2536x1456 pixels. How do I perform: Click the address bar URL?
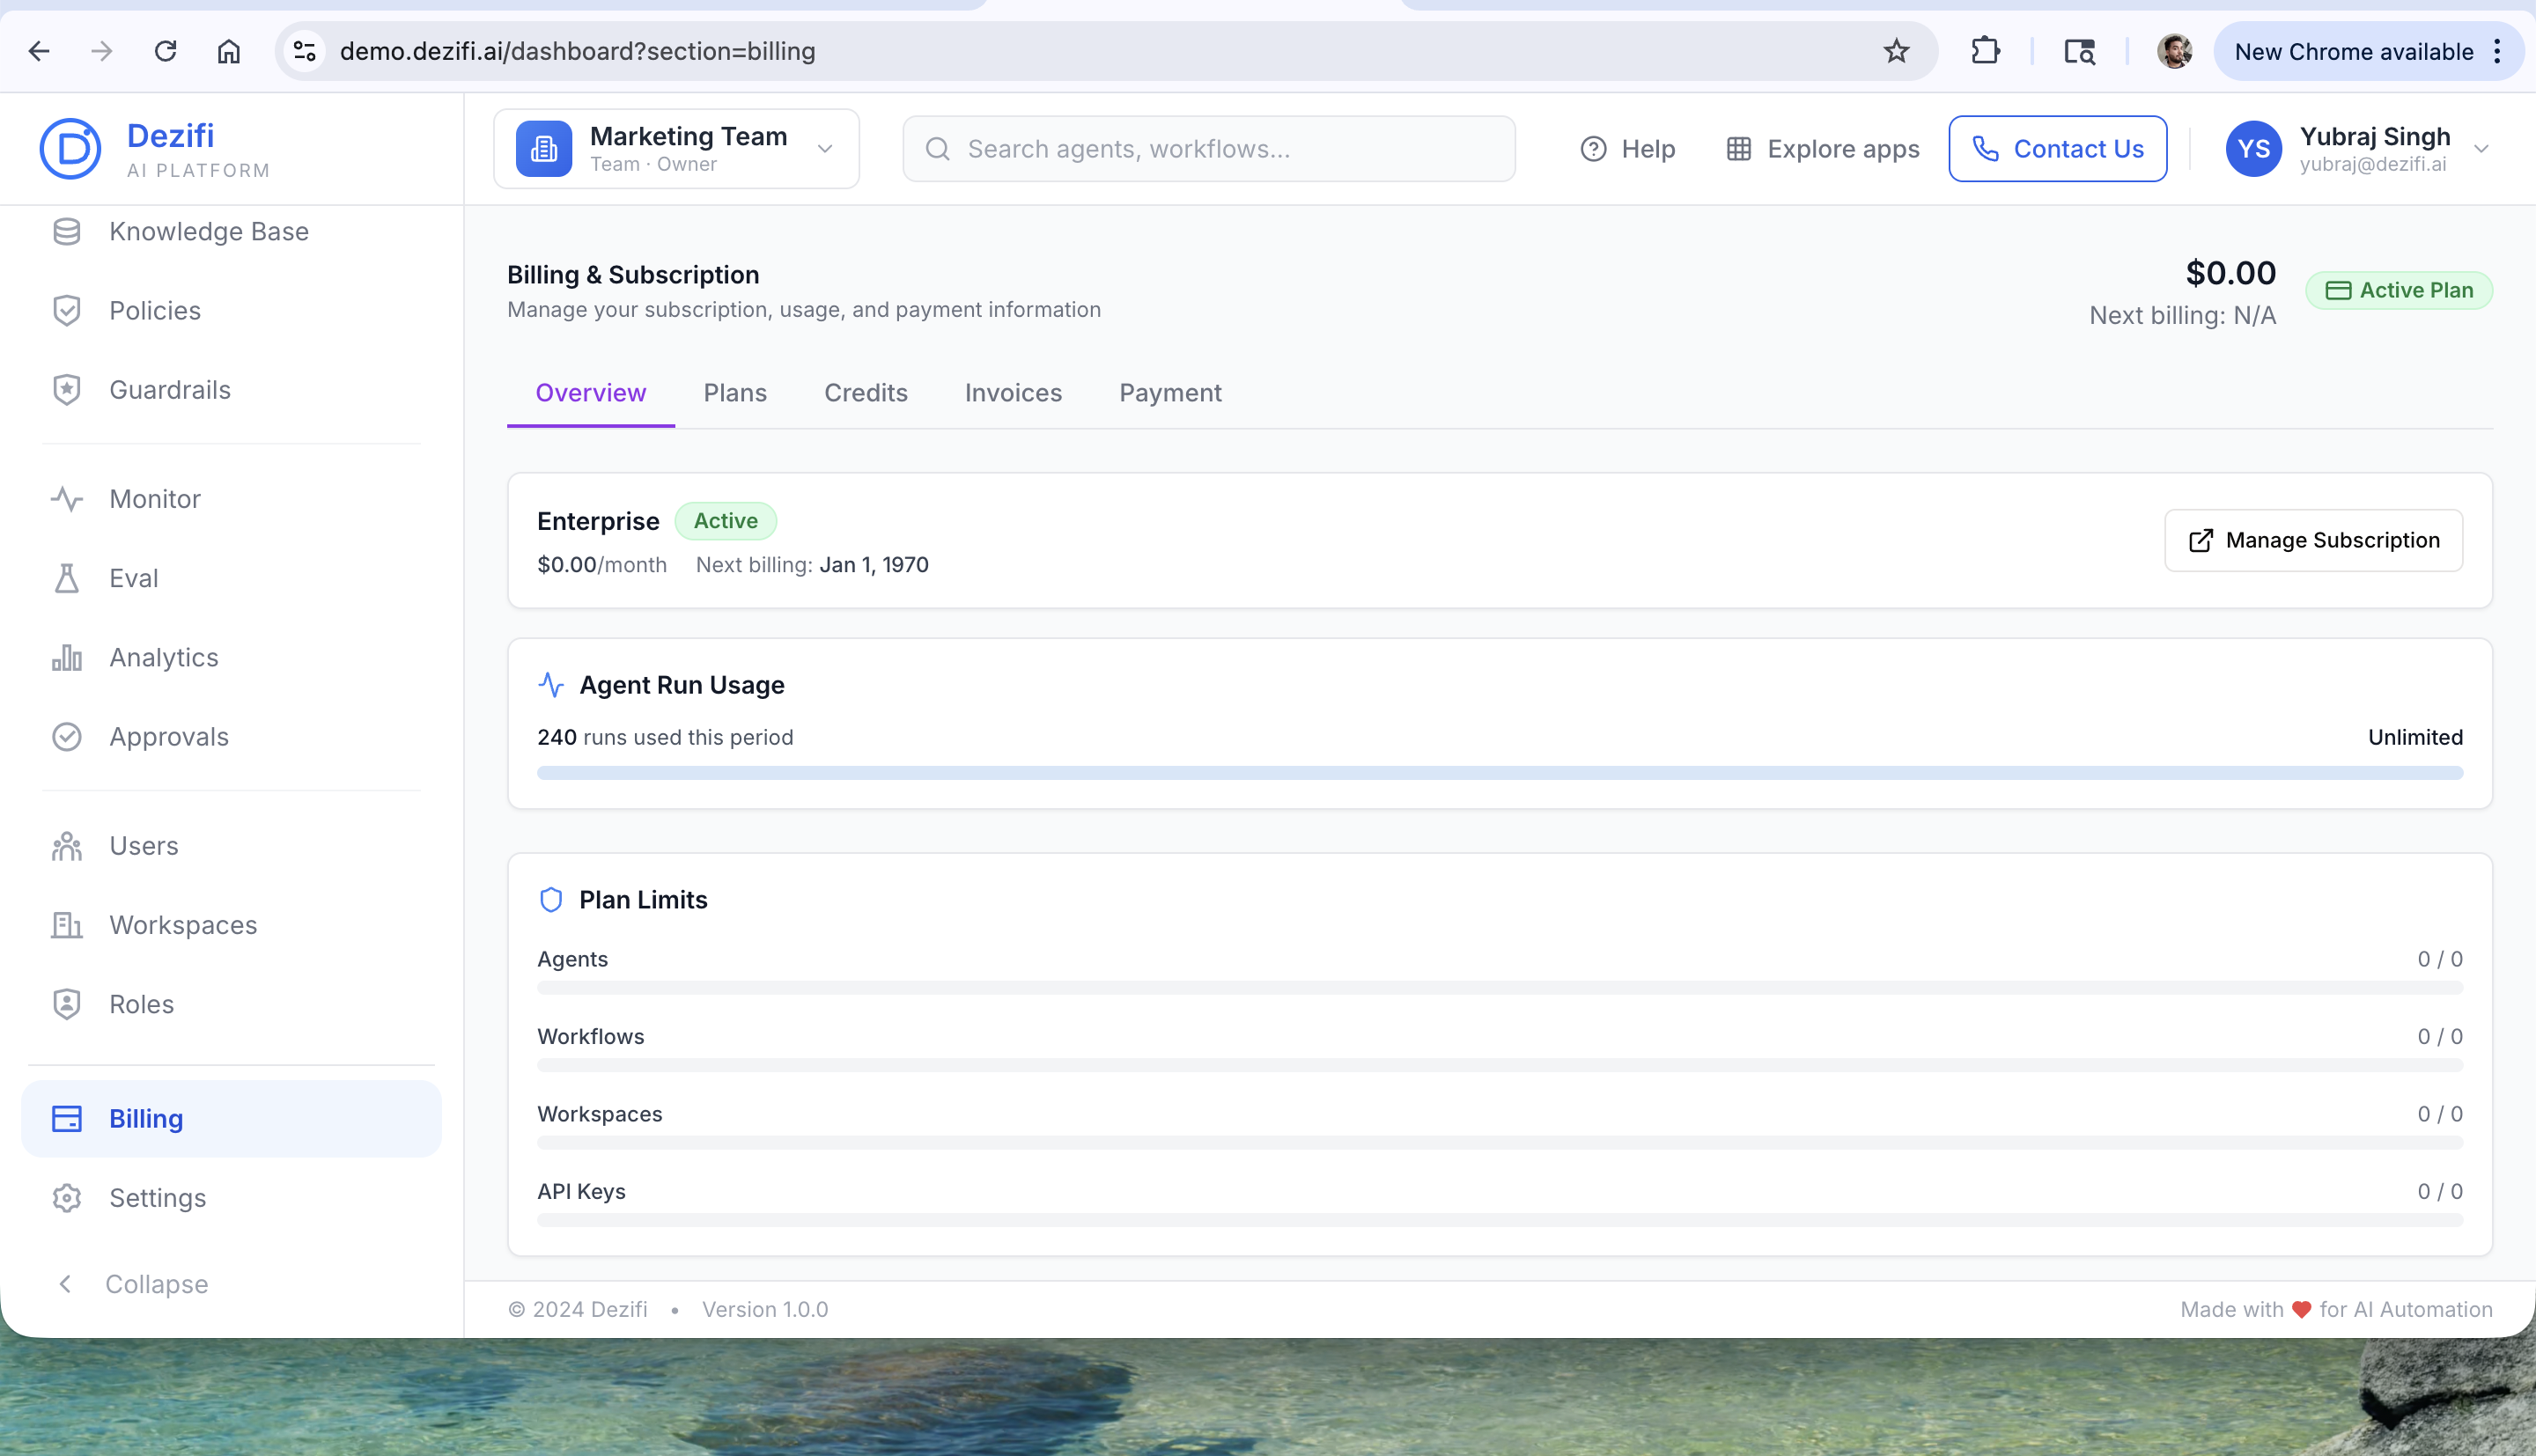click(578, 51)
